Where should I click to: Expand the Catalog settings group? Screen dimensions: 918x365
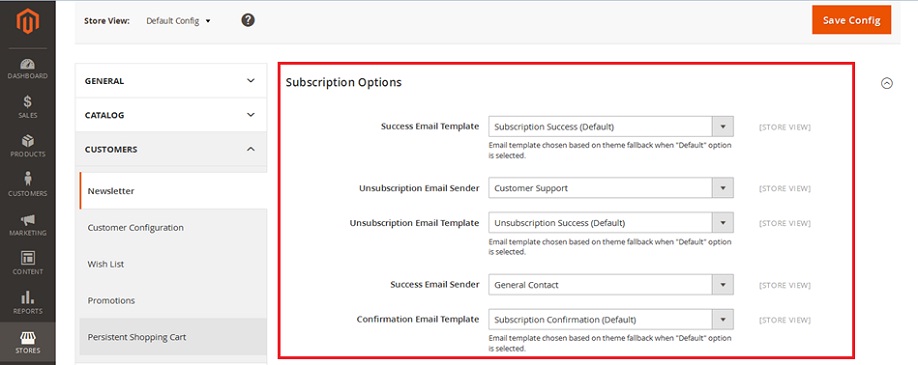tap(171, 115)
